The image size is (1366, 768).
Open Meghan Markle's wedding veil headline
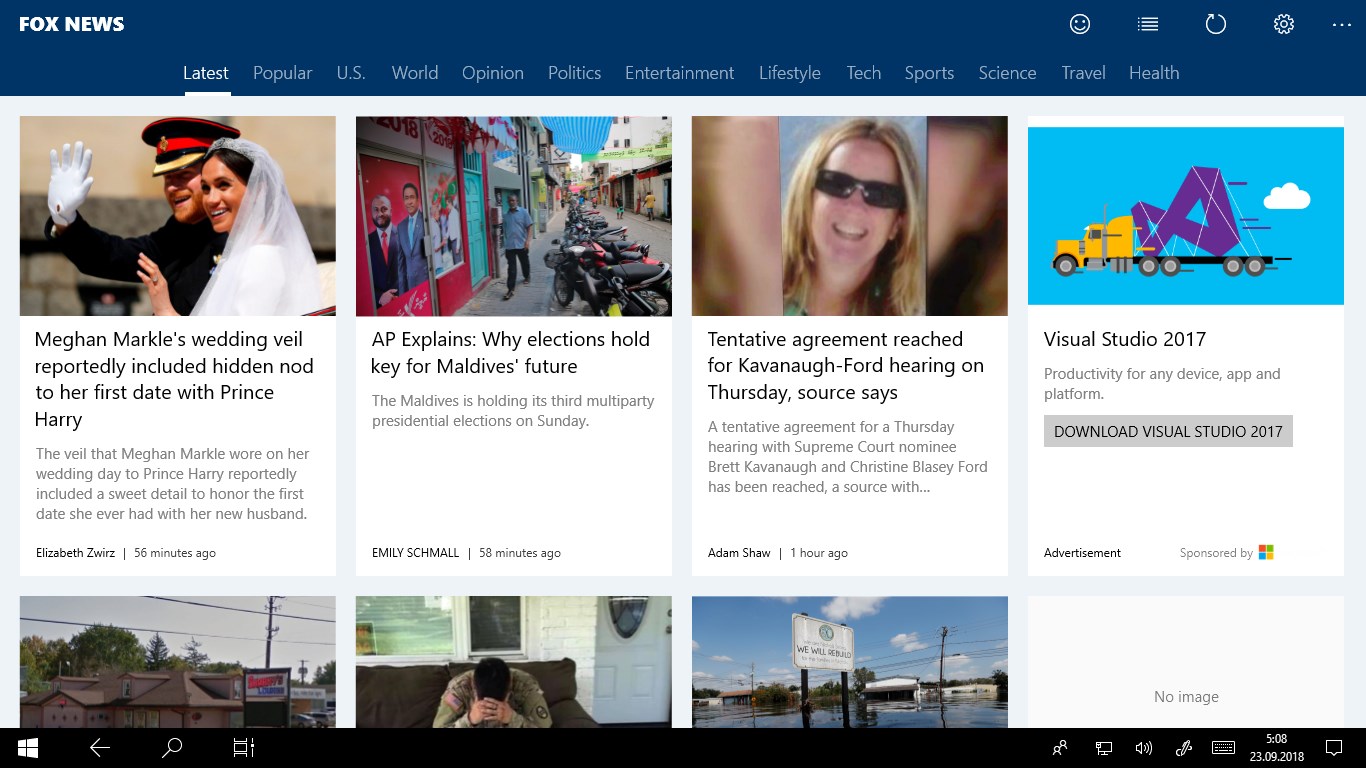(175, 379)
